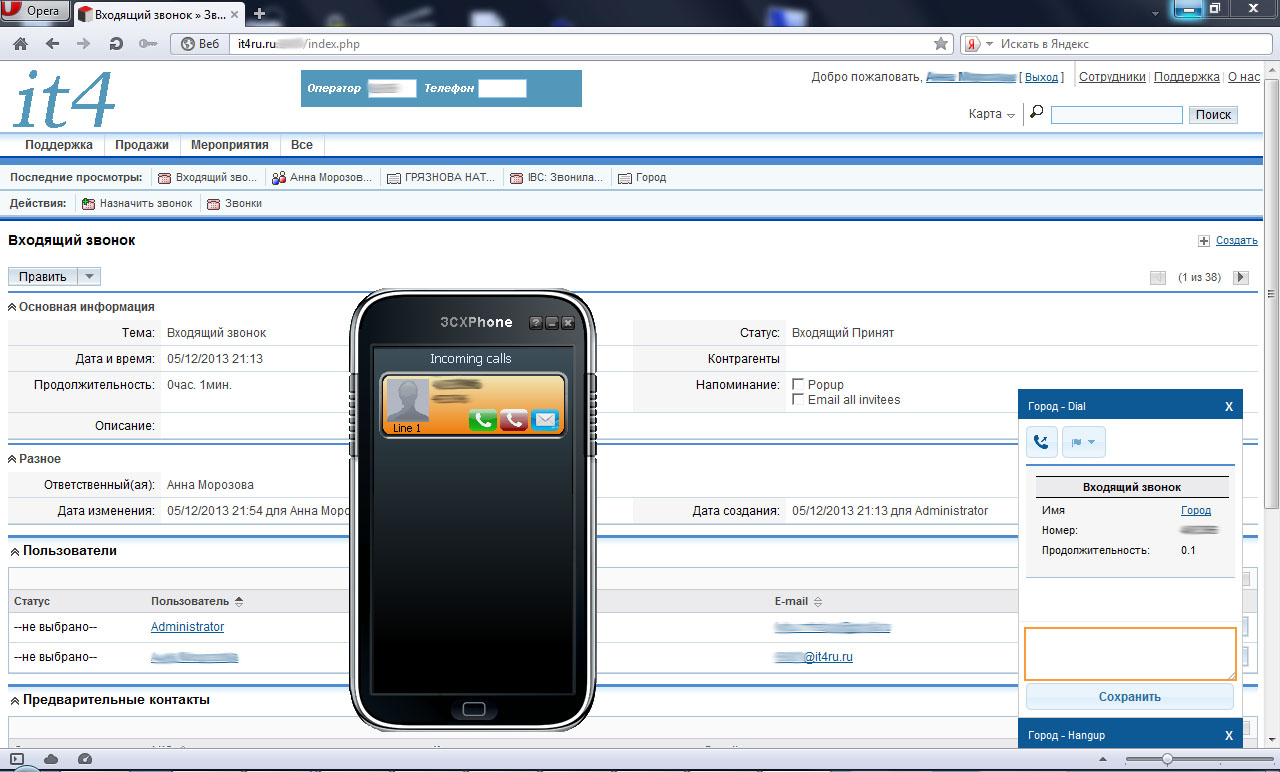Image resolution: width=1280 pixels, height=772 pixels.
Task: Close the Входящий звонок browser tab
Action: pyautogui.click(x=236, y=13)
